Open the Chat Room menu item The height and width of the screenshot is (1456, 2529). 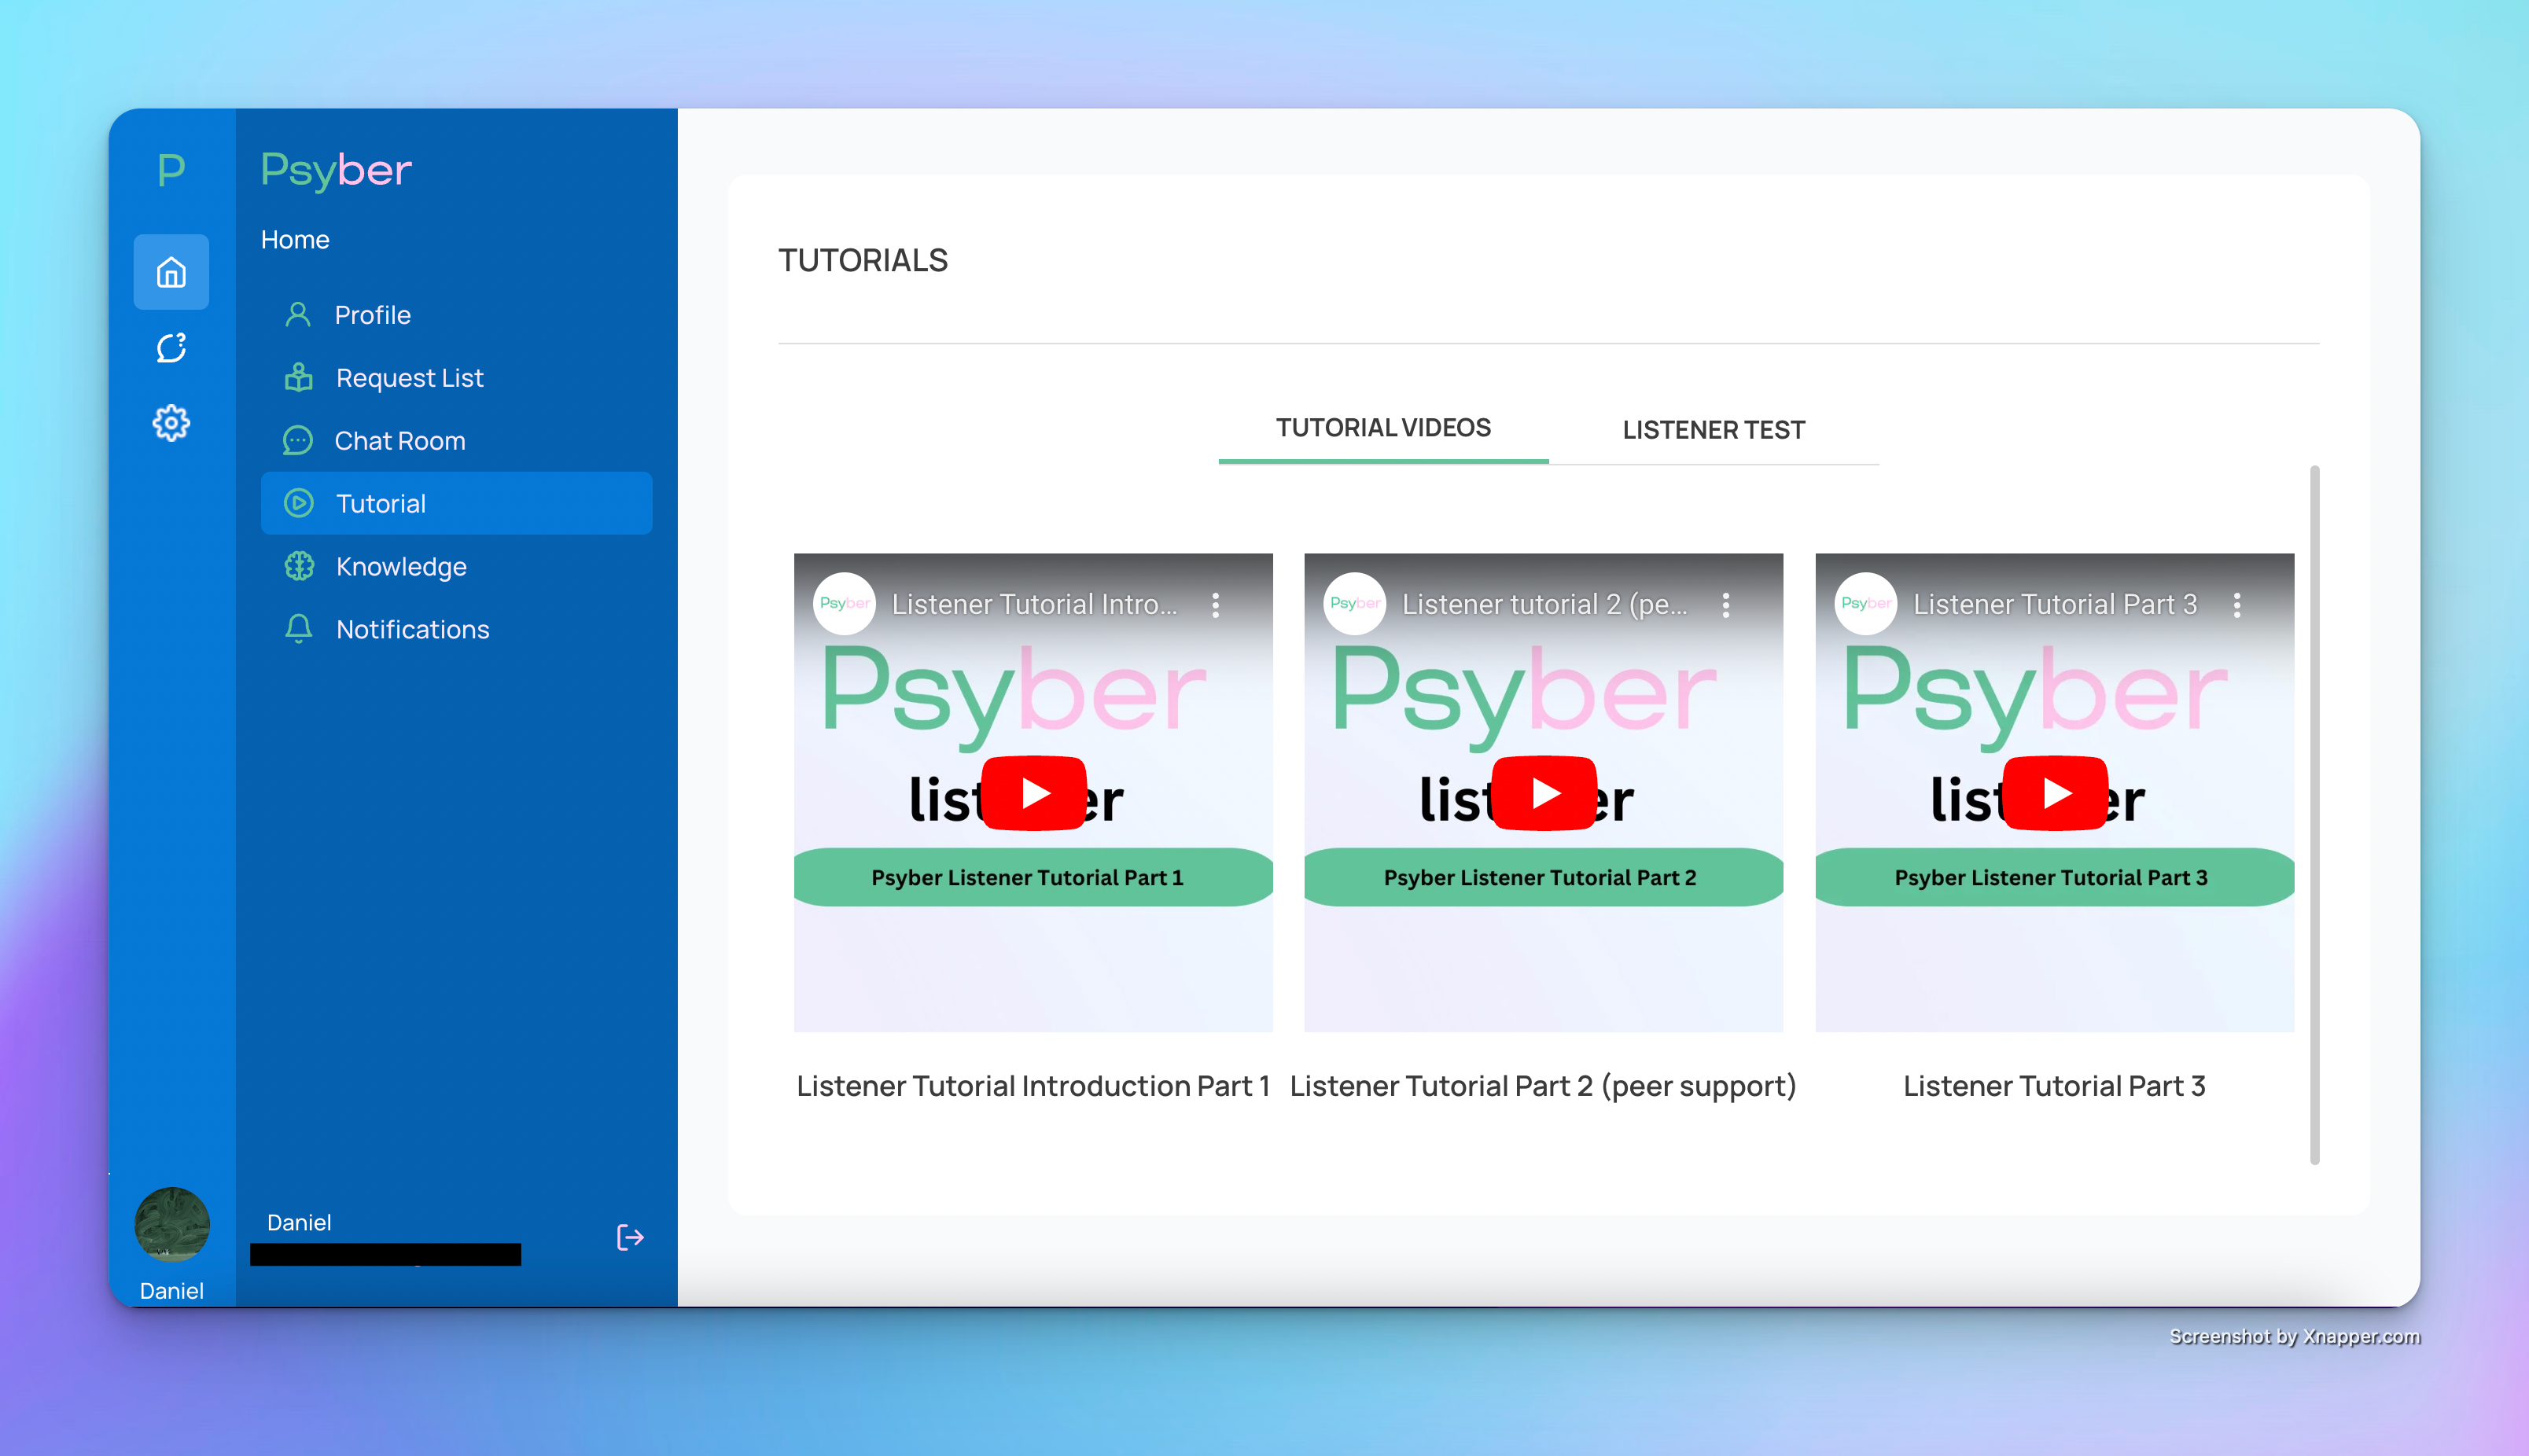[x=456, y=441]
